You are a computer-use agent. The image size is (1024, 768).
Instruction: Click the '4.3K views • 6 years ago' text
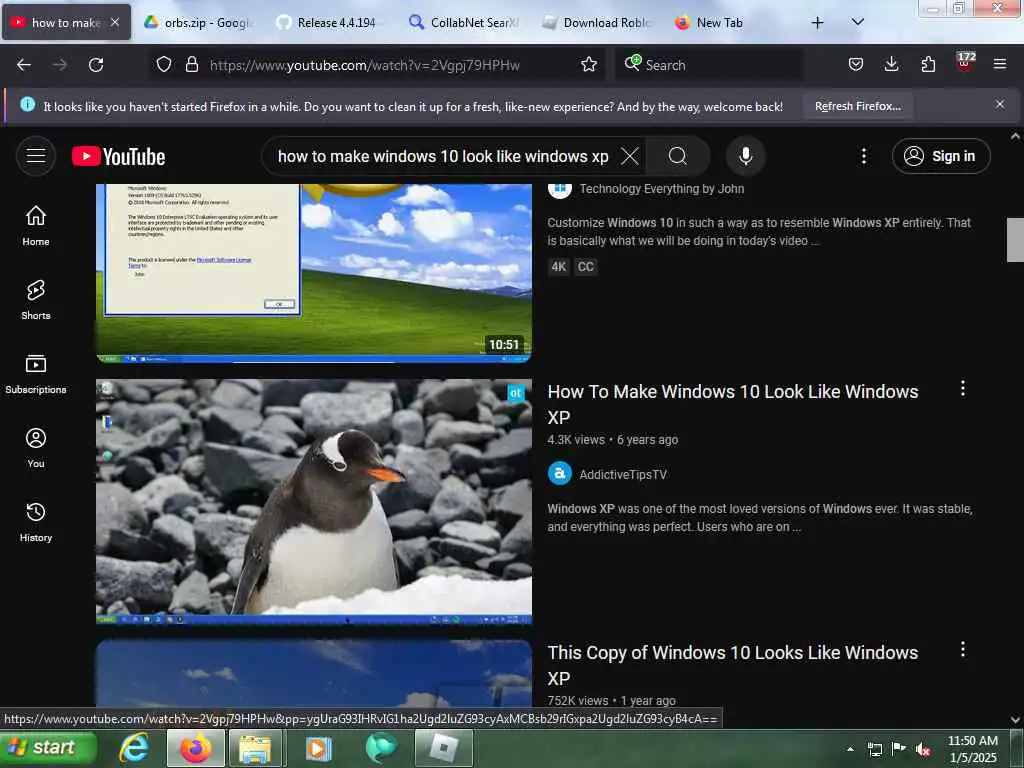coord(612,440)
